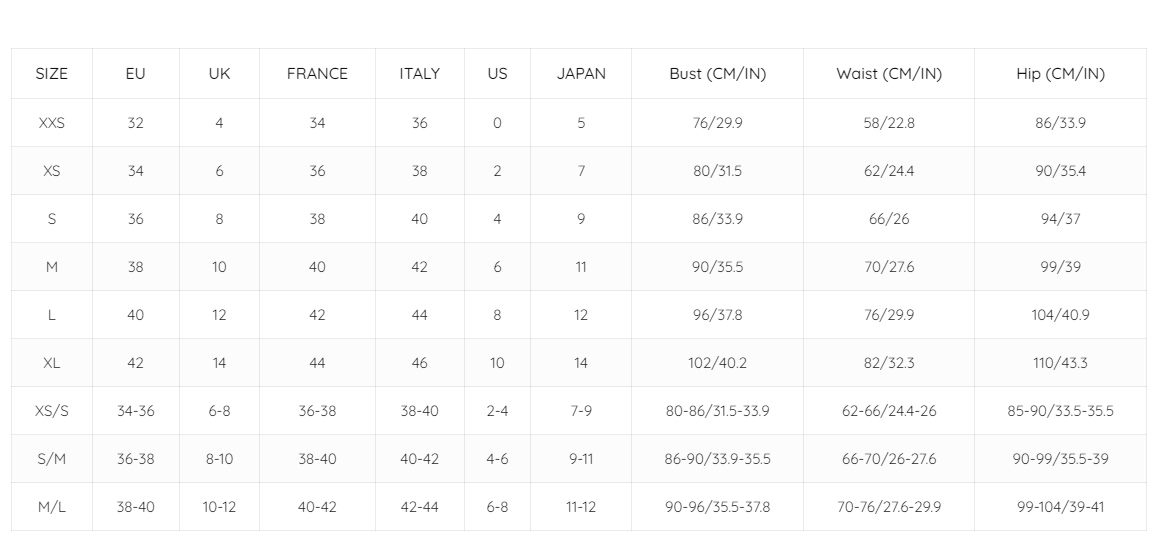Click the S/M size row label
1165x555 pixels.
point(52,459)
